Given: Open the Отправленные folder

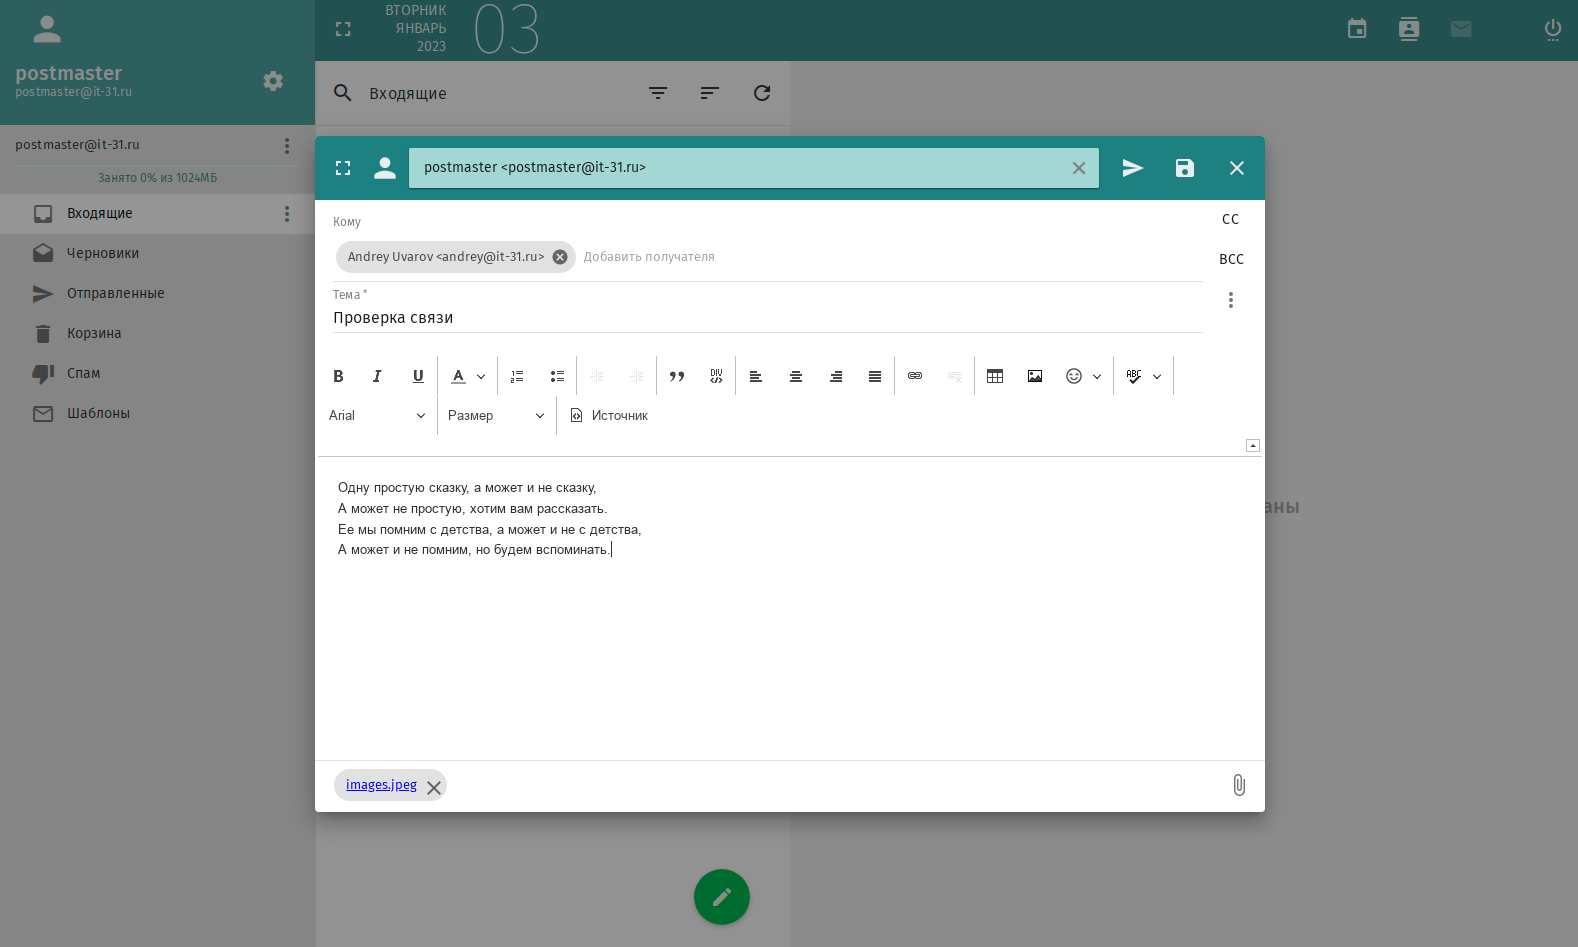Looking at the screenshot, I should tap(157, 294).
